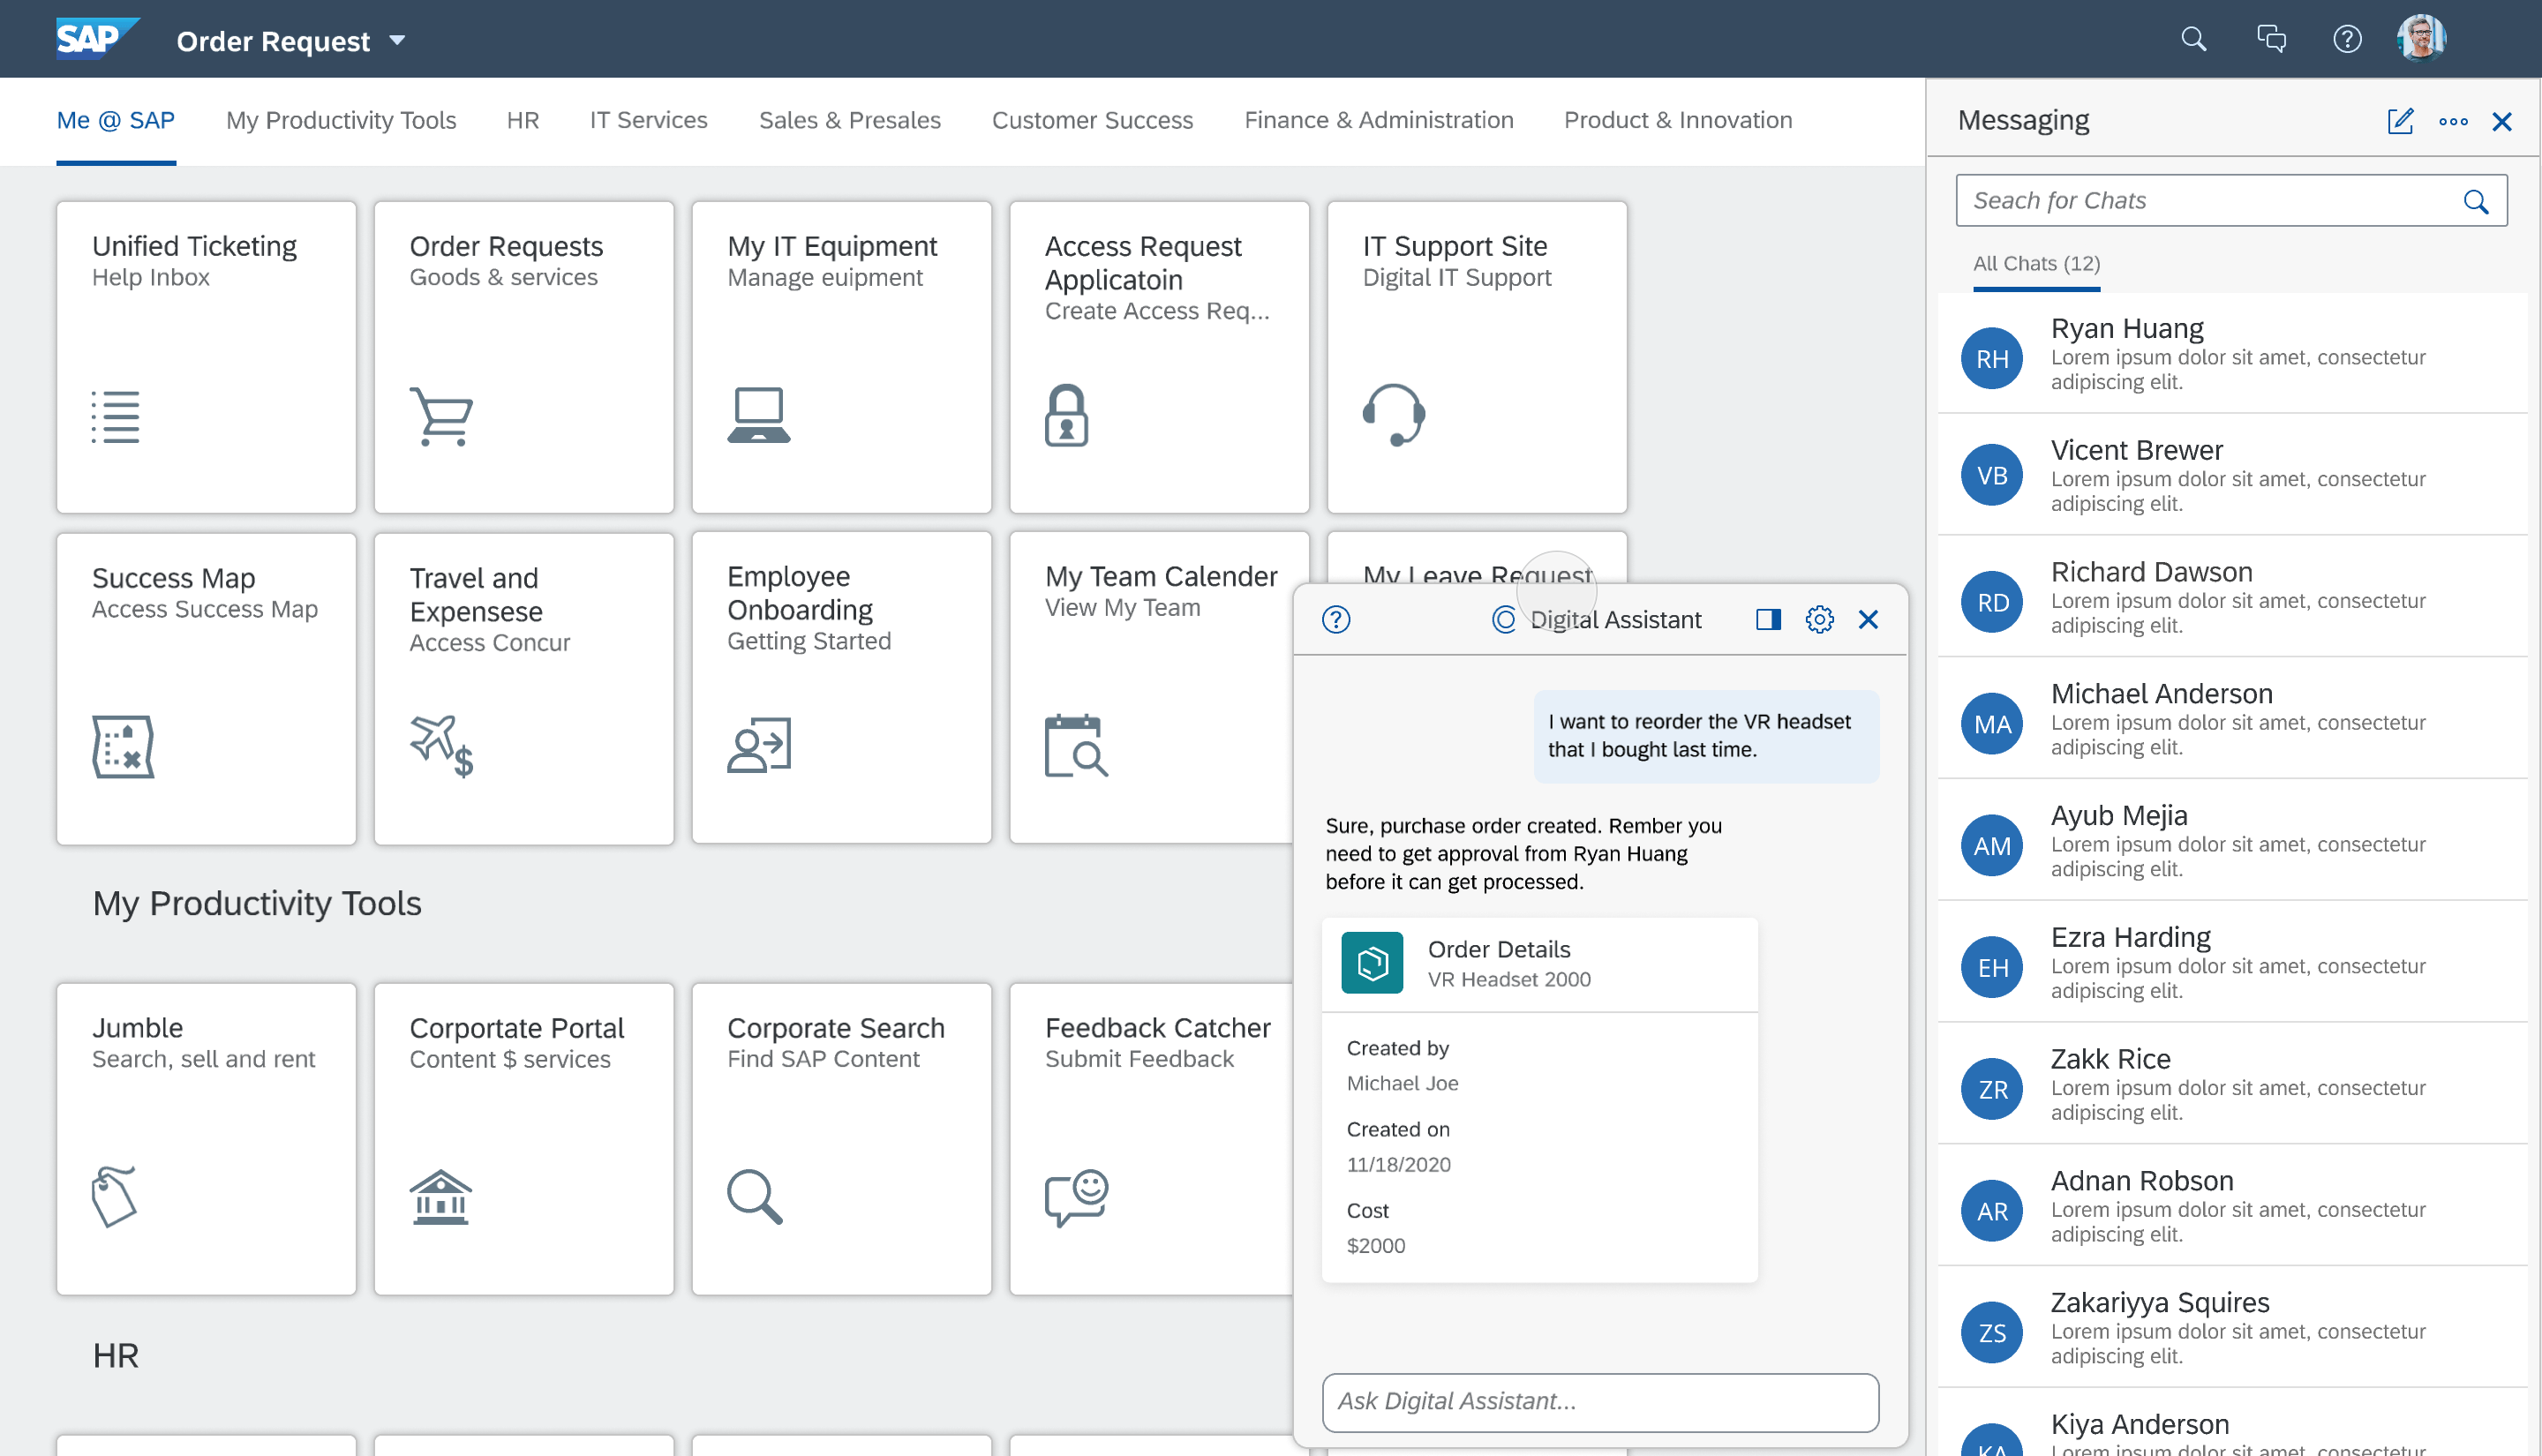Select the All Chats tab in Messaging
Image resolution: width=2542 pixels, height=1456 pixels.
[x=2036, y=264]
